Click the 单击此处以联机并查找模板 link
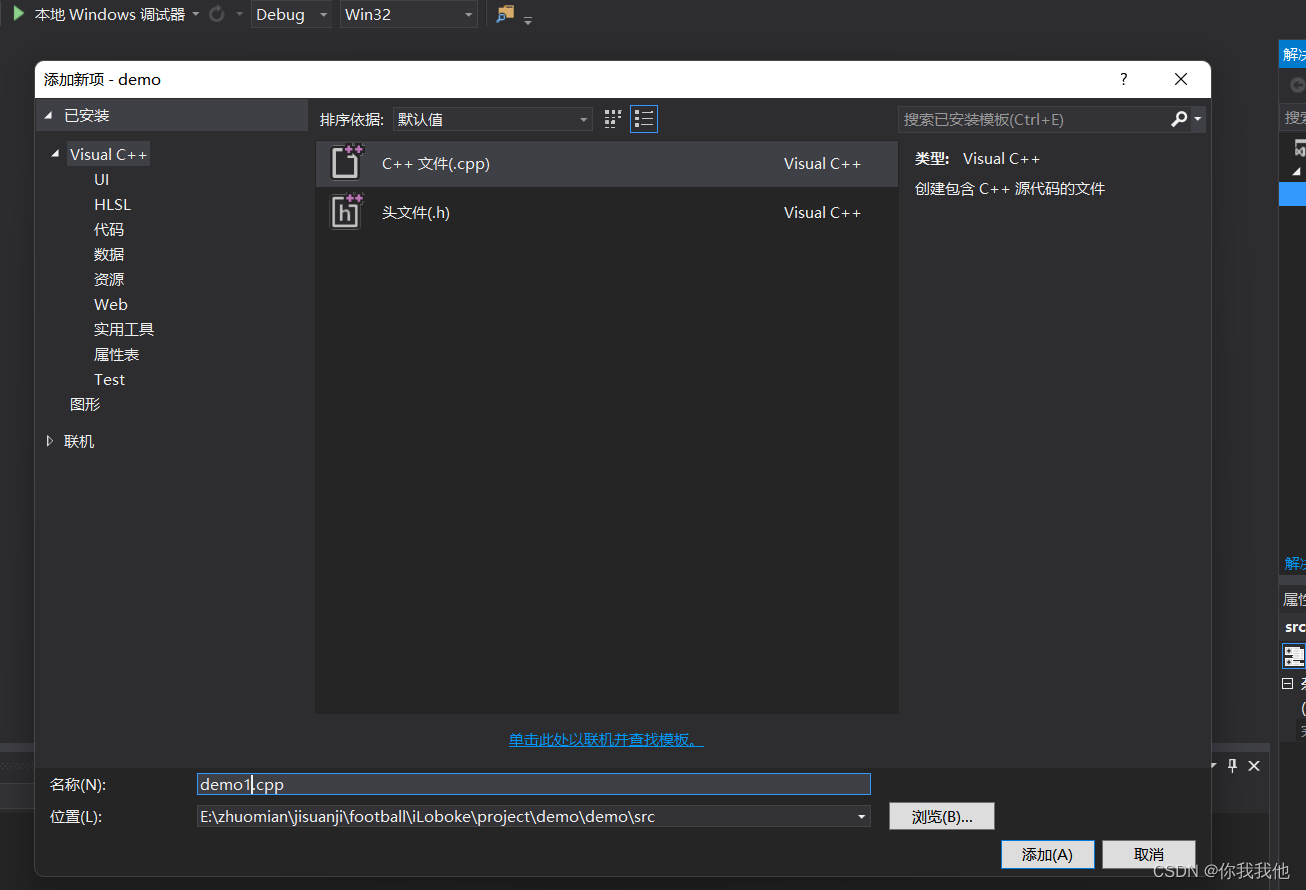Viewport: 1306px width, 890px height. point(605,738)
